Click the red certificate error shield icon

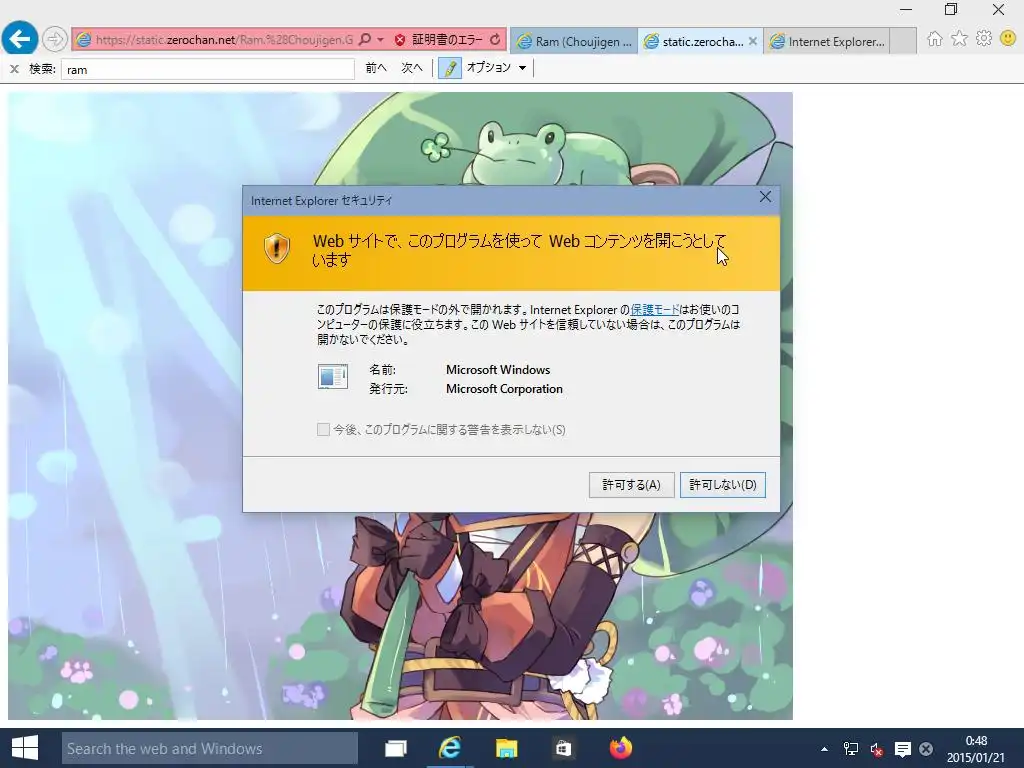coord(400,40)
